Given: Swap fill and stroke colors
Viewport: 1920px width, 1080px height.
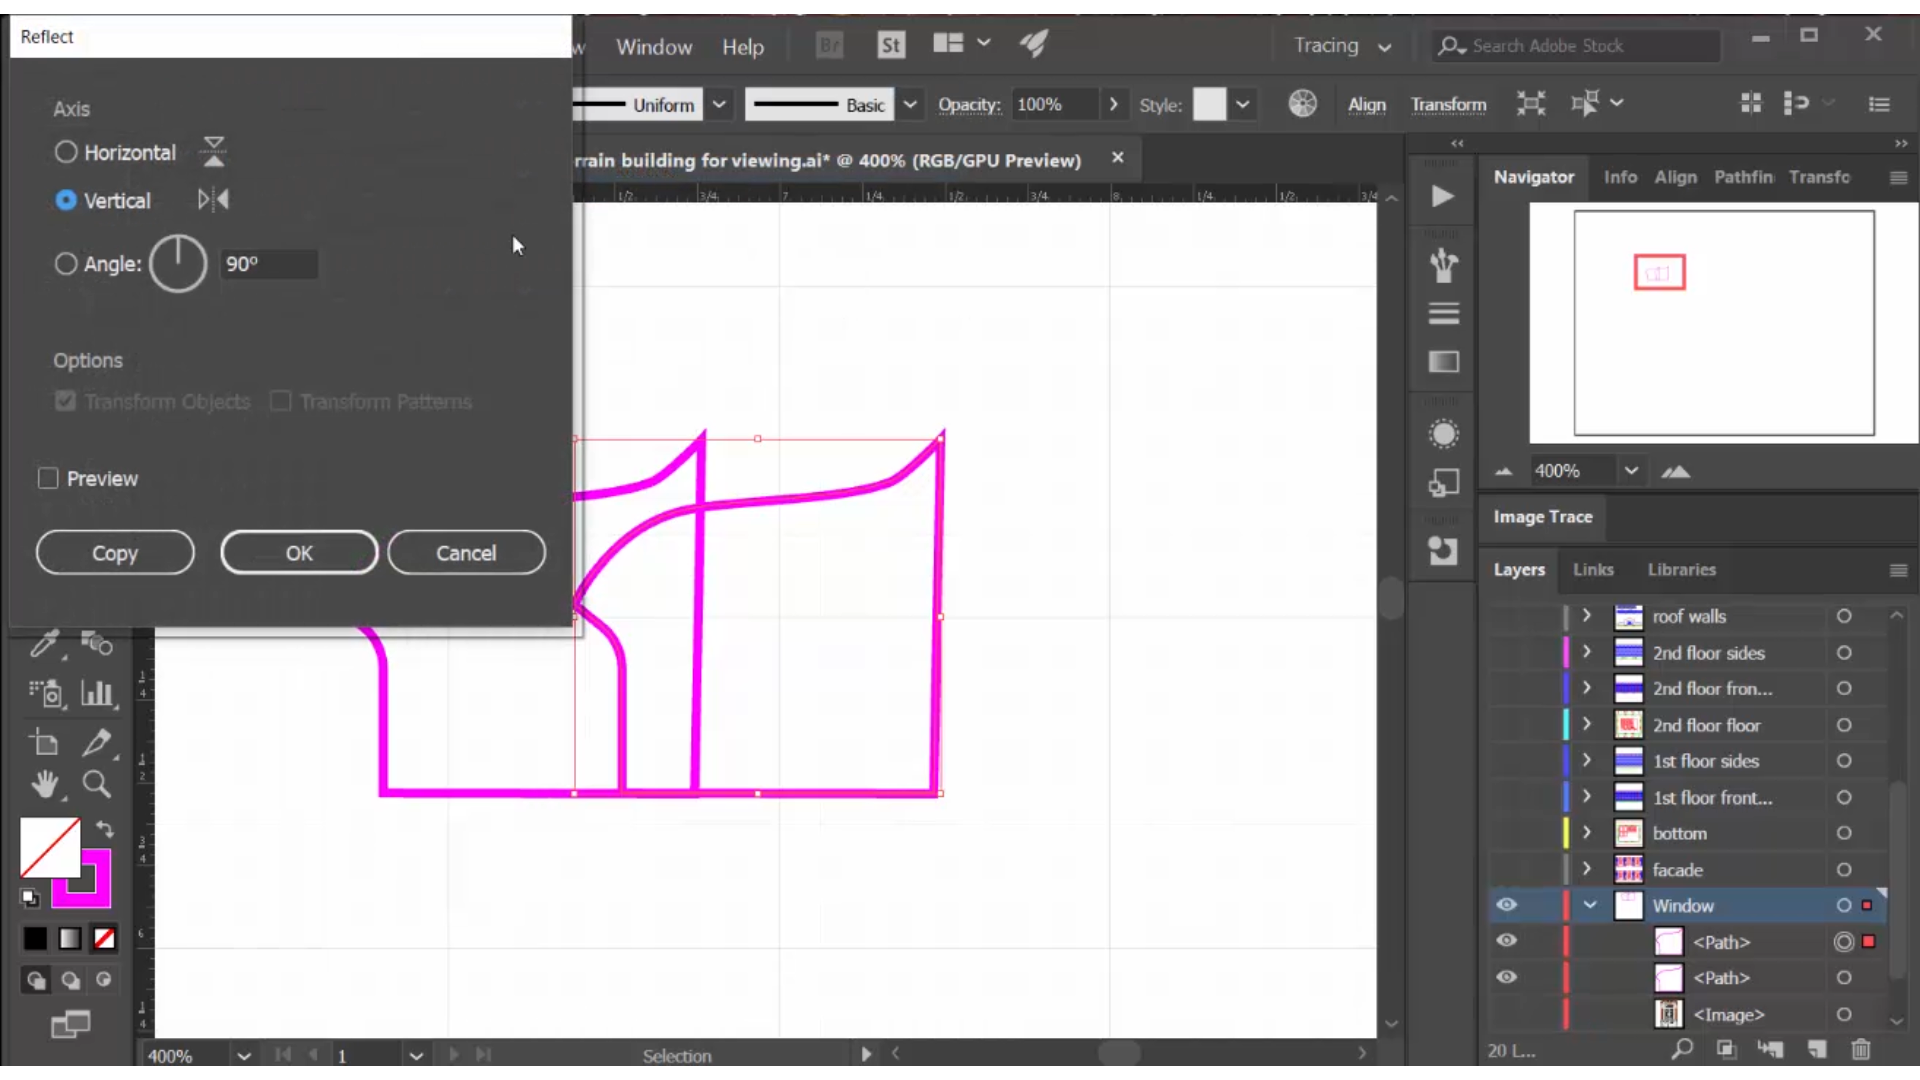Looking at the screenshot, I should pyautogui.click(x=105, y=829).
